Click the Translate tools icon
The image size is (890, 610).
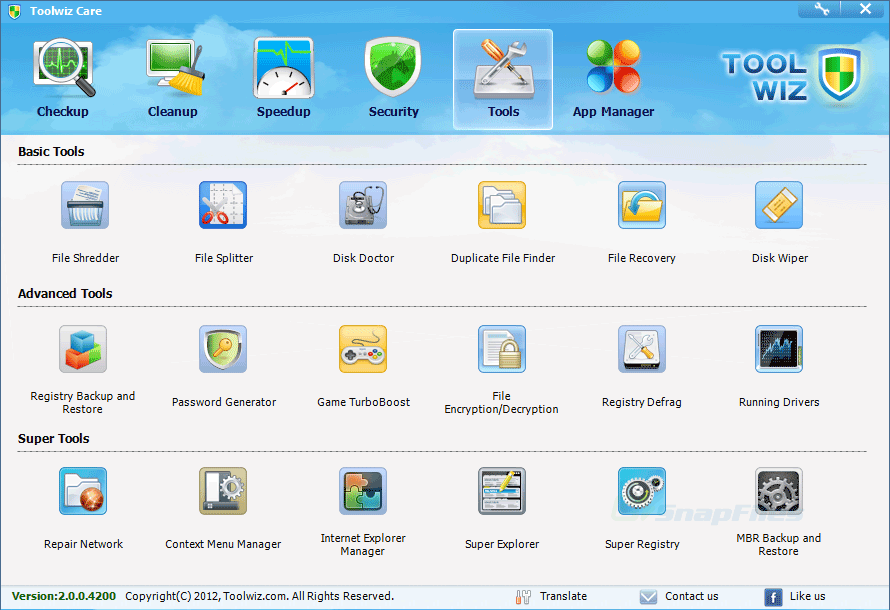[x=523, y=596]
